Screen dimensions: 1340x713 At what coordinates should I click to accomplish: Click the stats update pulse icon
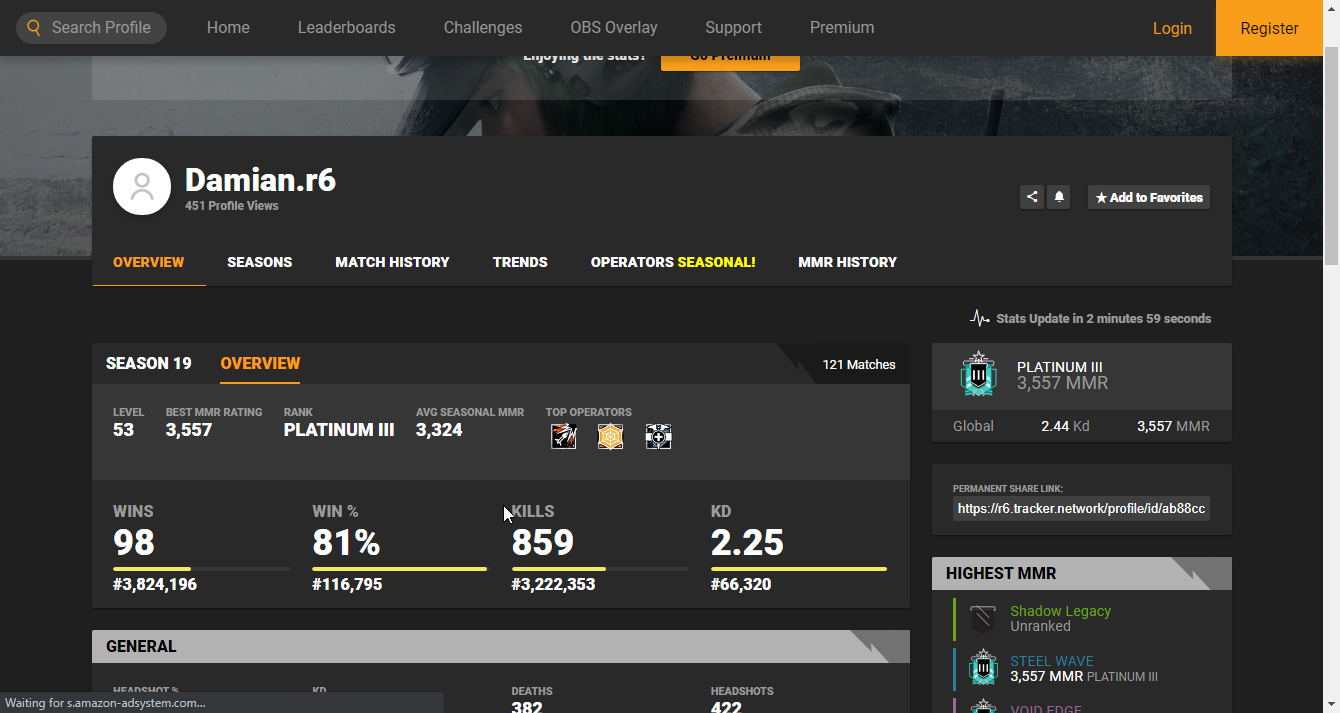(980, 319)
